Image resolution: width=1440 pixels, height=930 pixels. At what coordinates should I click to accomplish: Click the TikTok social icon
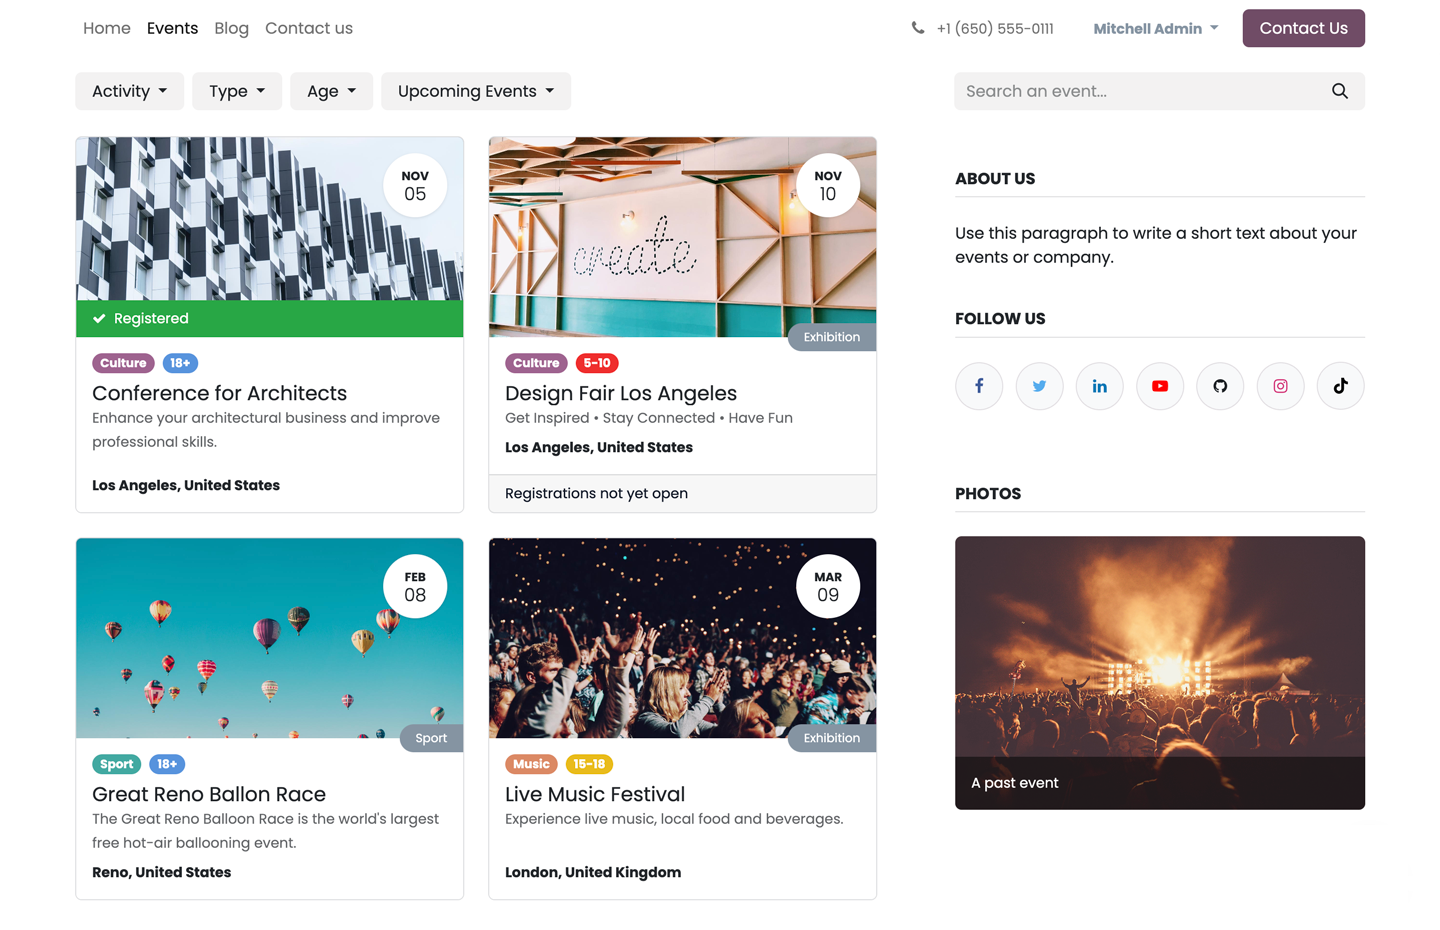[1340, 386]
